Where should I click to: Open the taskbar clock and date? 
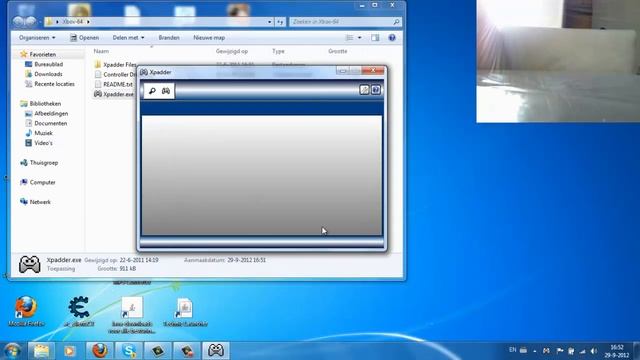[x=617, y=351]
